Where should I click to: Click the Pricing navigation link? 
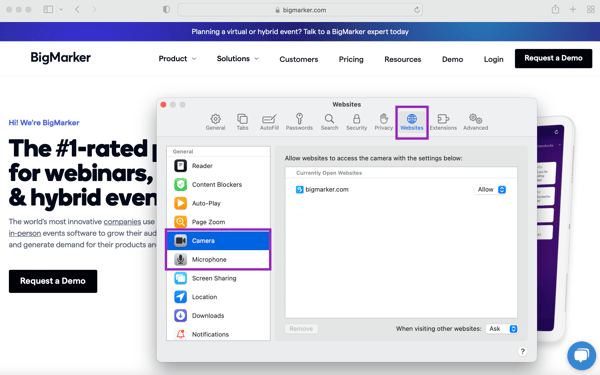[x=351, y=59]
